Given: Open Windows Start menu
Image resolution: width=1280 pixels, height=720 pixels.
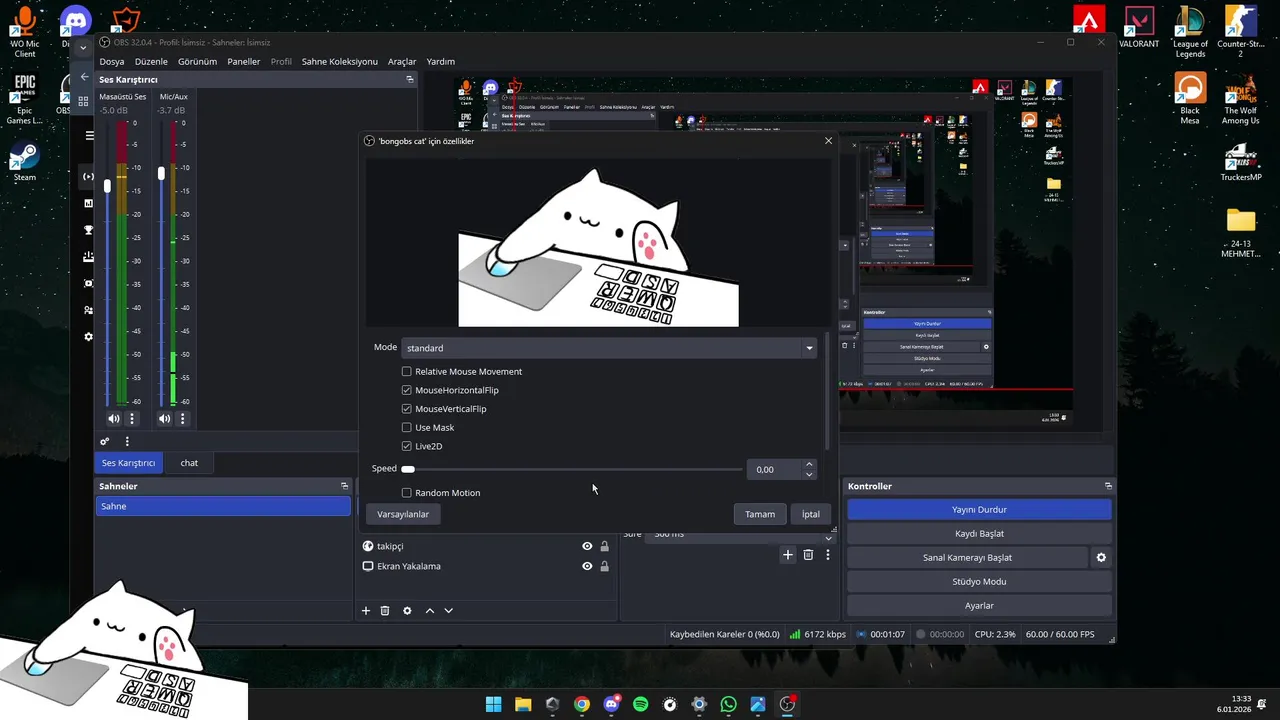Looking at the screenshot, I should click(x=494, y=704).
